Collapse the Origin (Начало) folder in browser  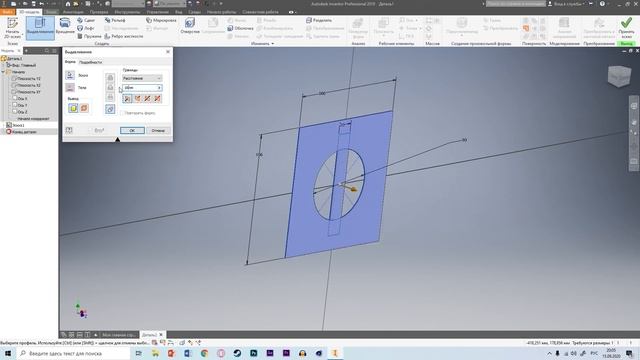pos(3,72)
